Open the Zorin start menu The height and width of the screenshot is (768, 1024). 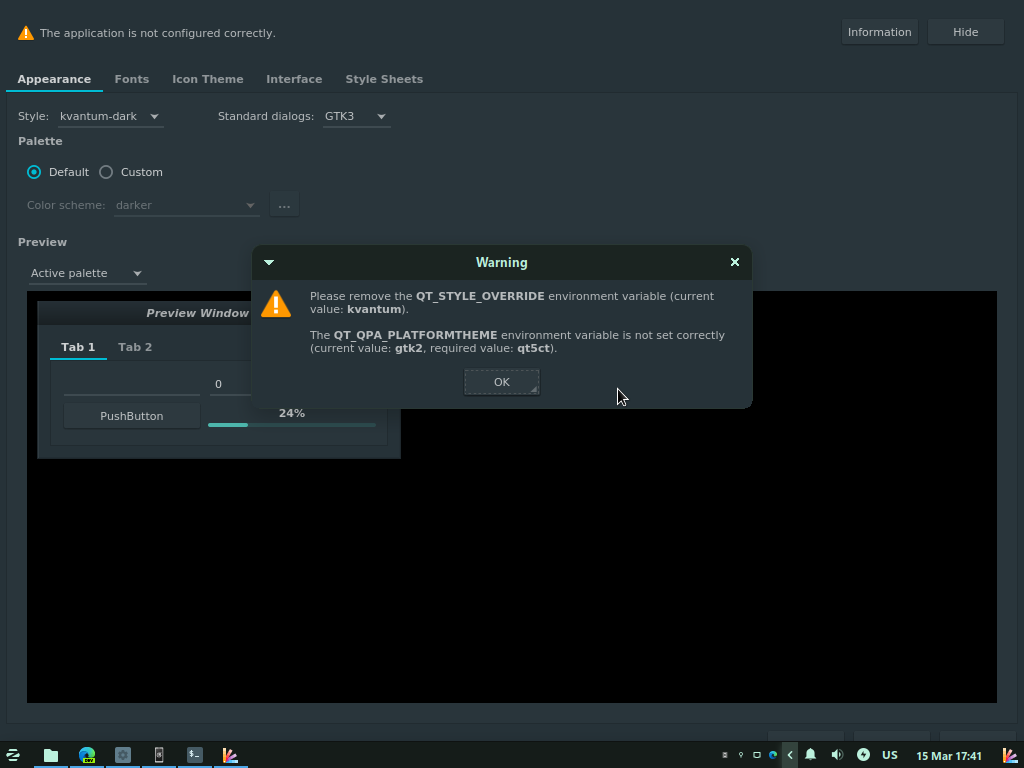[x=13, y=755]
